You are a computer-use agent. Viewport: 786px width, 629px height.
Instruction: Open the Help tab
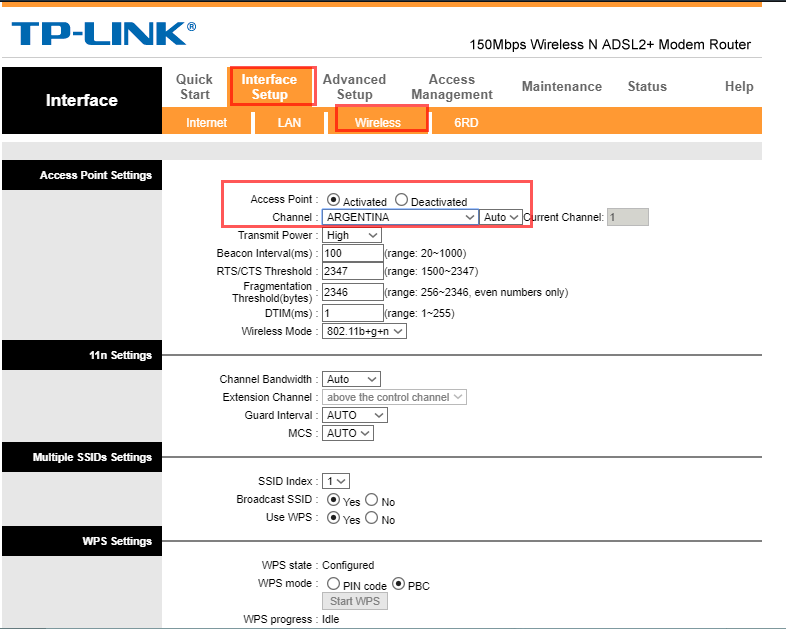pos(739,86)
